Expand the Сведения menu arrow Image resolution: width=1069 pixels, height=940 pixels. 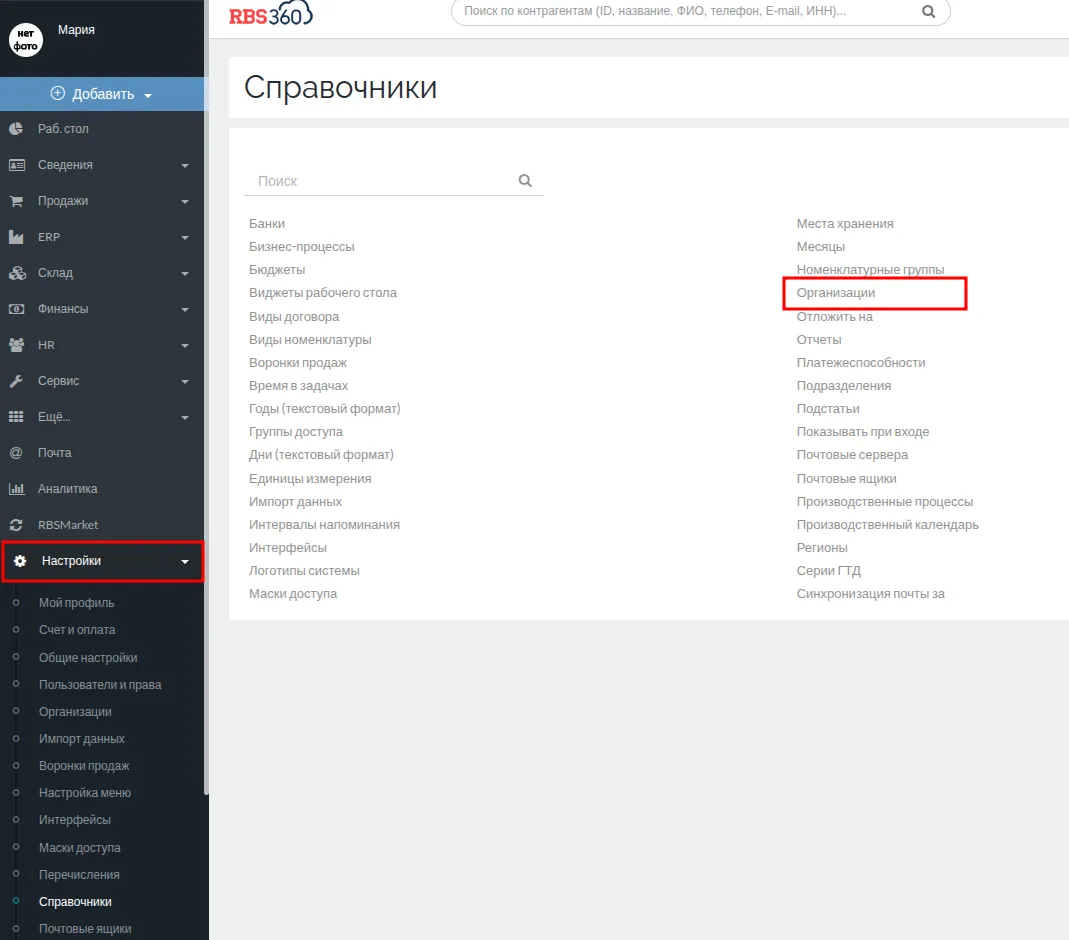coord(185,166)
